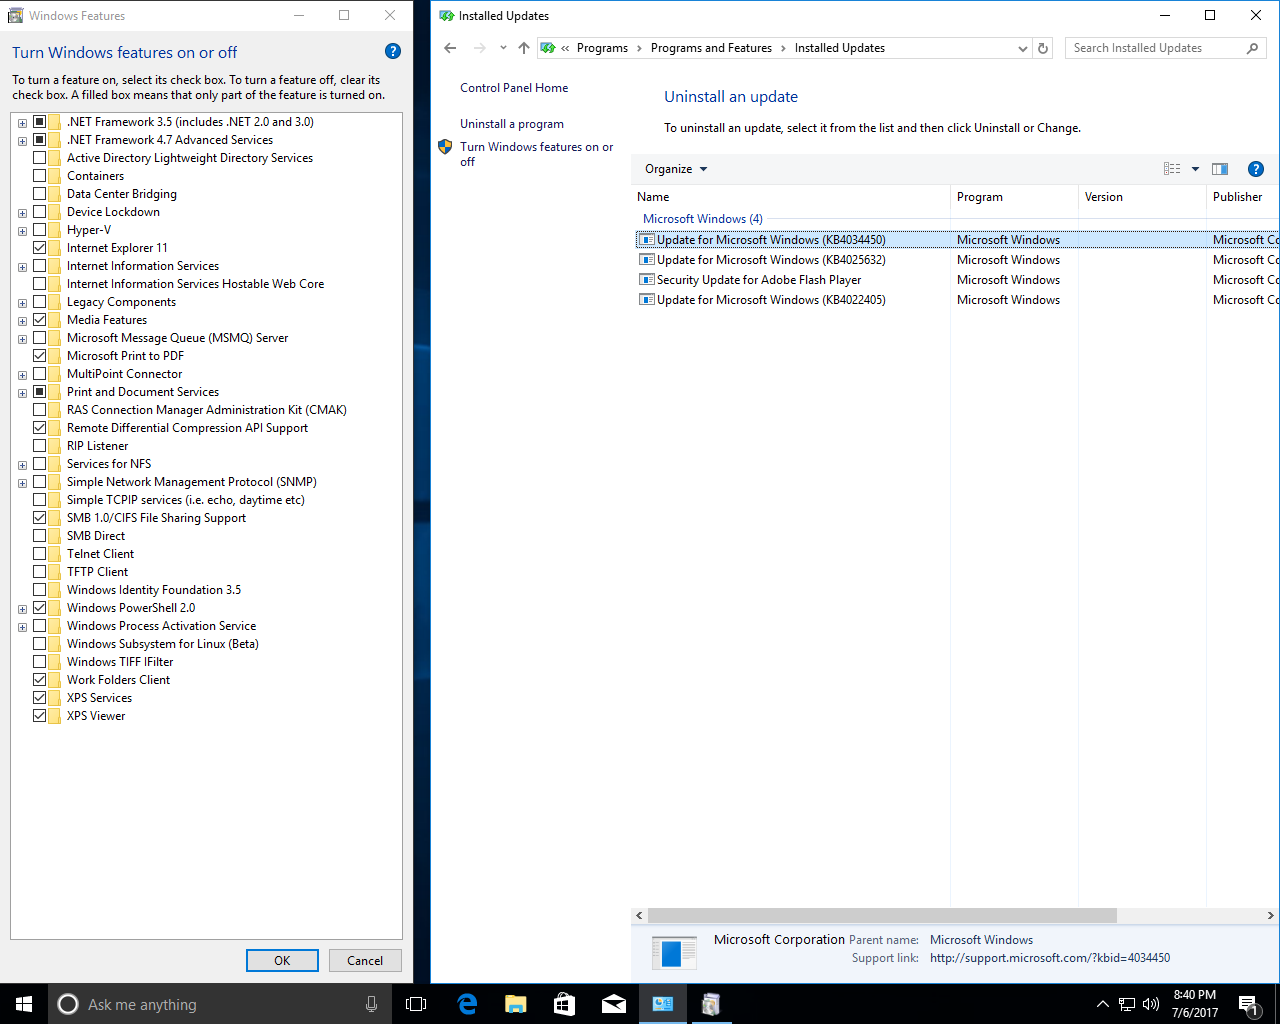Expand Print and Document Services node
1280x1024 pixels.
click(x=22, y=393)
